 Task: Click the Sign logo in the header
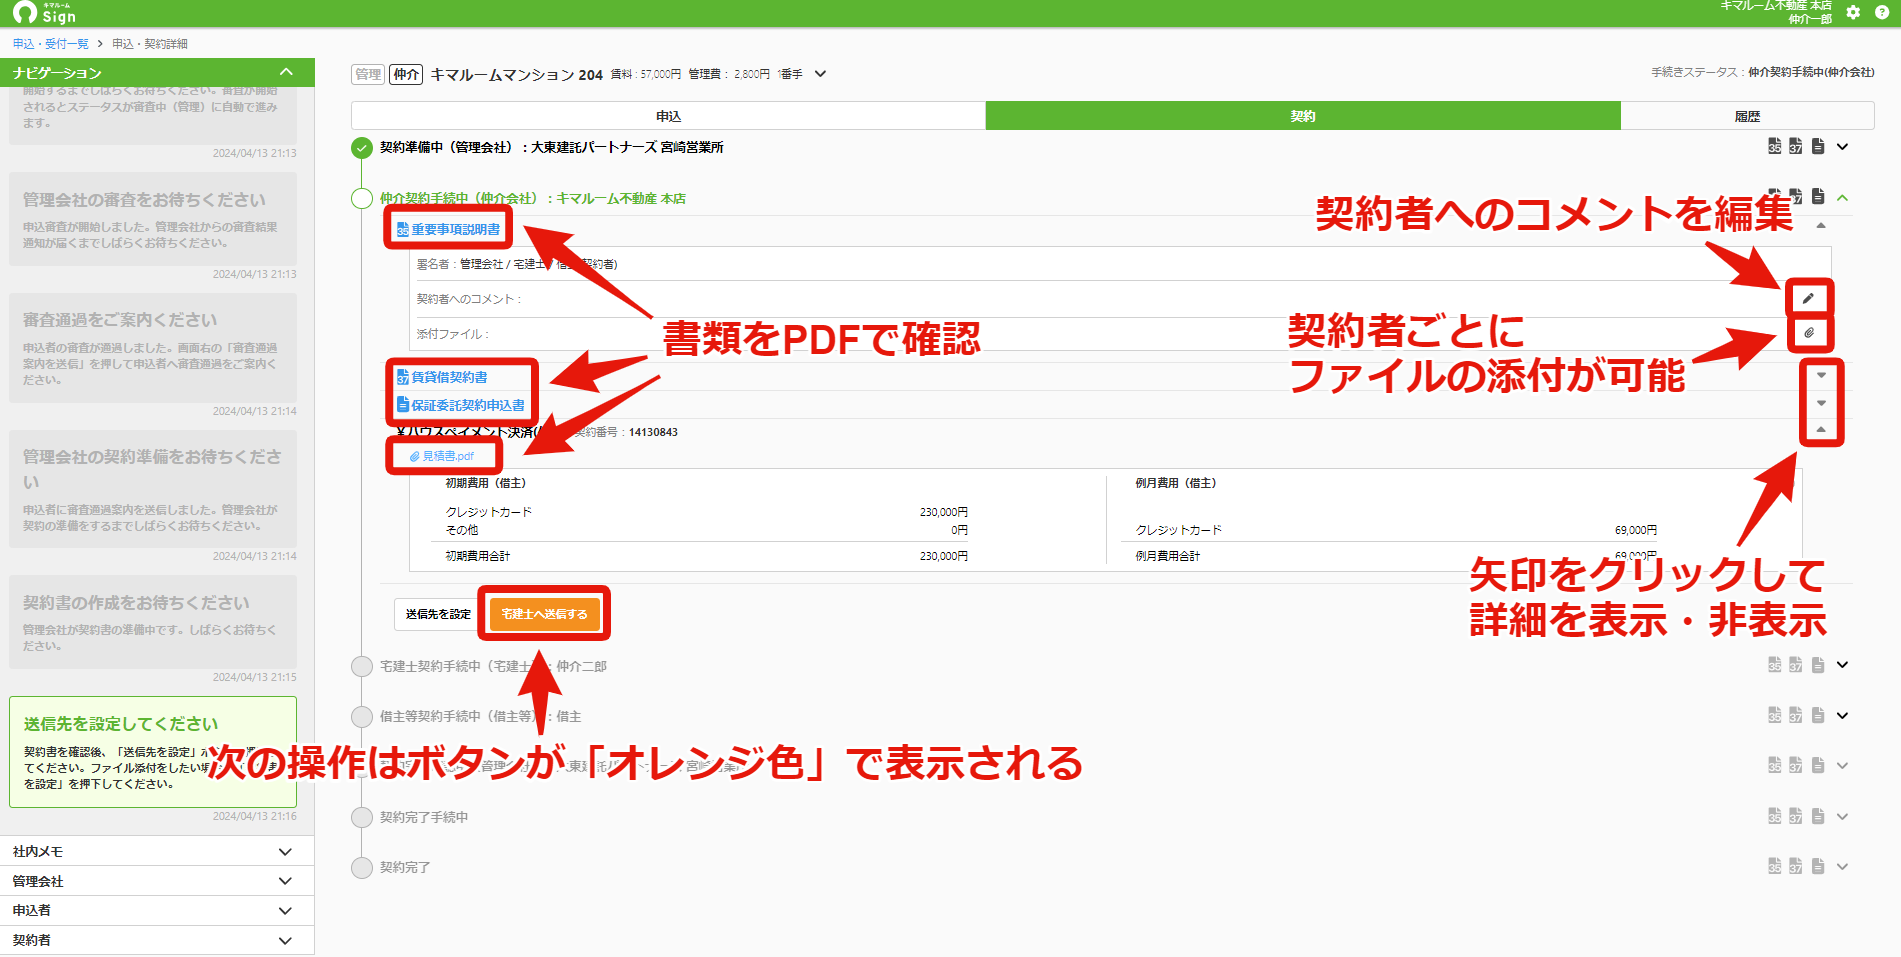coord(45,12)
